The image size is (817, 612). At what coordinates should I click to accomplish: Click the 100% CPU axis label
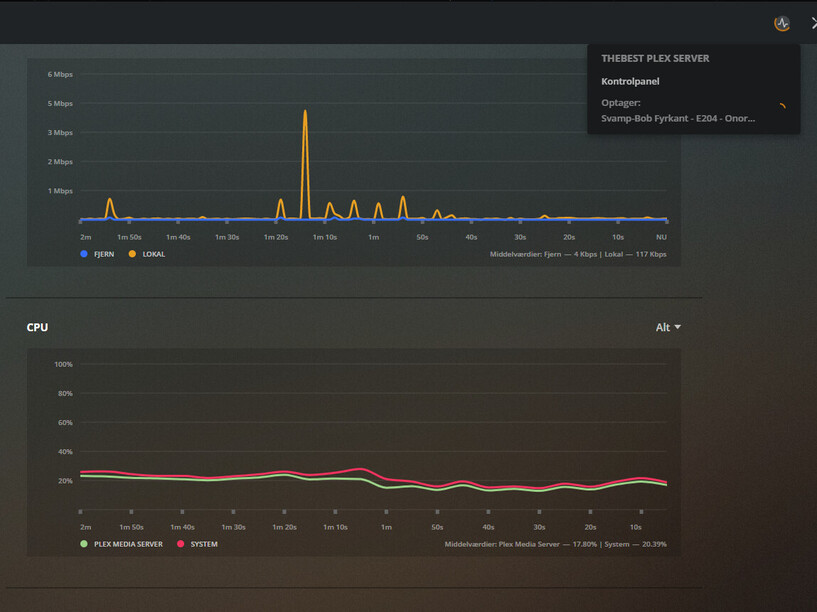pyautogui.click(x=63, y=364)
